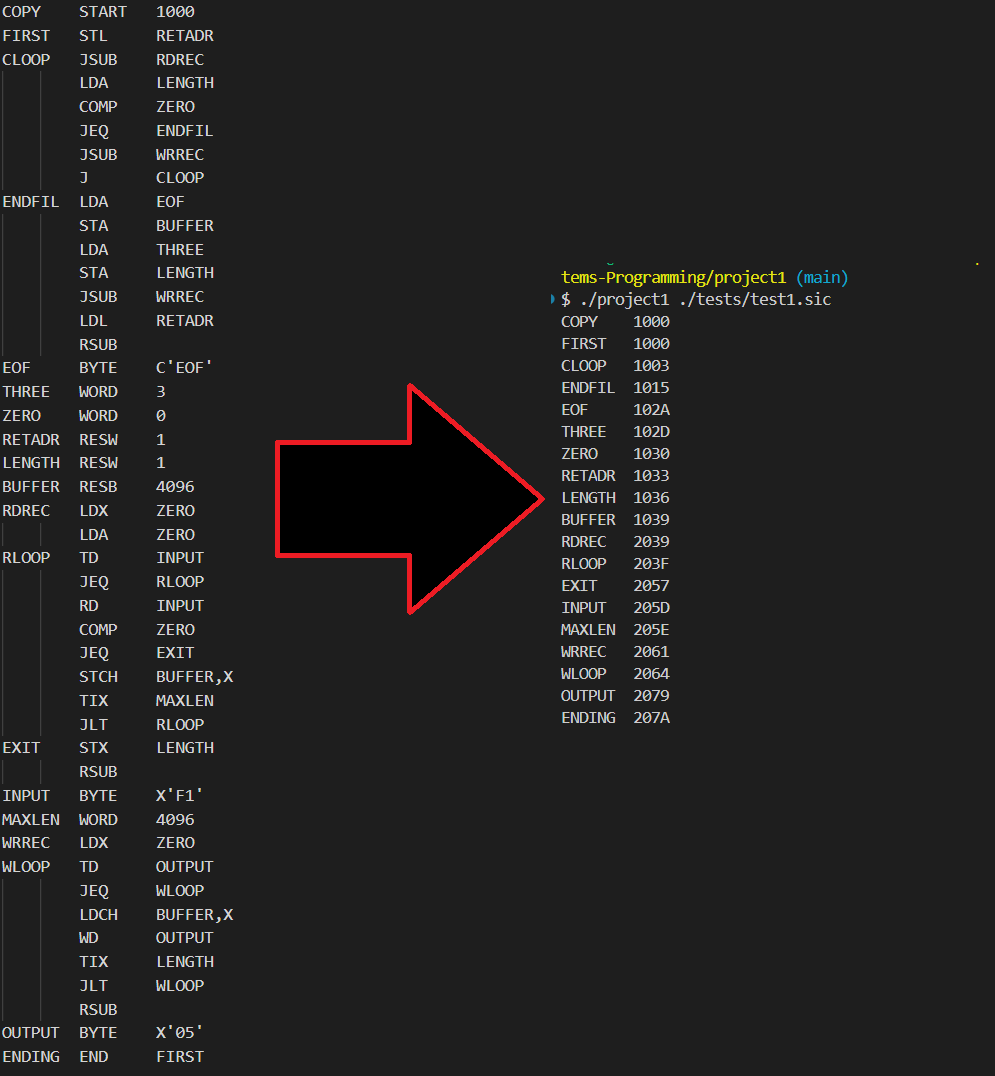Click address 203F in the RLOOP output row
The image size is (995, 1076).
[651, 563]
